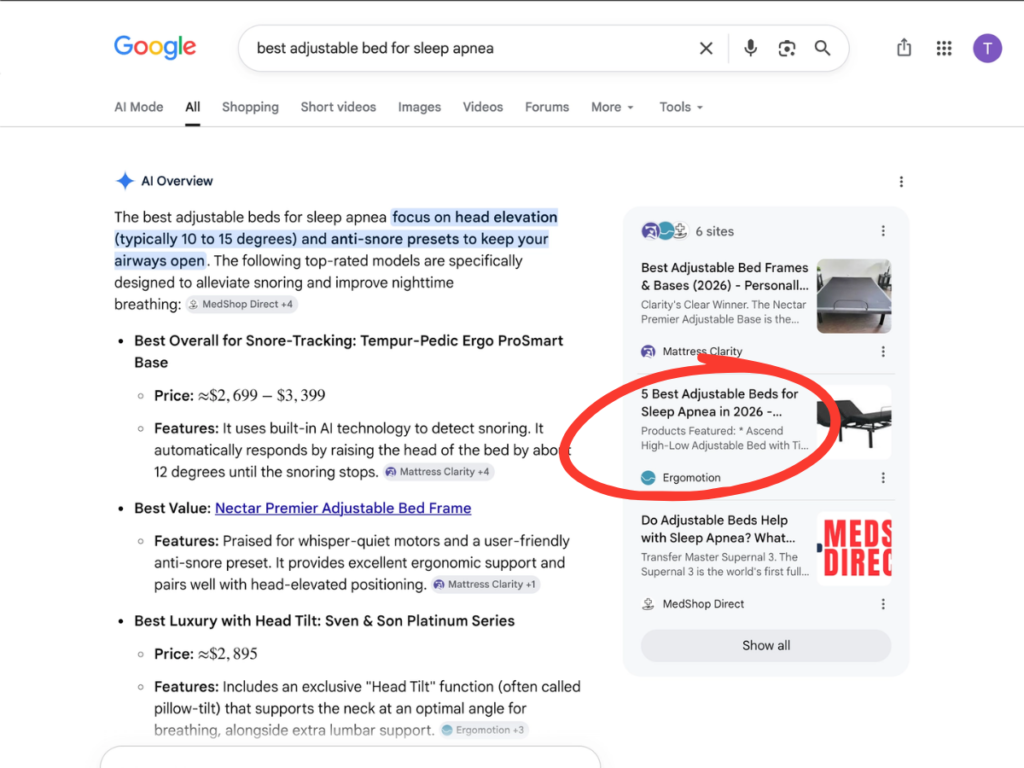Click the share icon in header
1024x768 pixels.
[904, 47]
